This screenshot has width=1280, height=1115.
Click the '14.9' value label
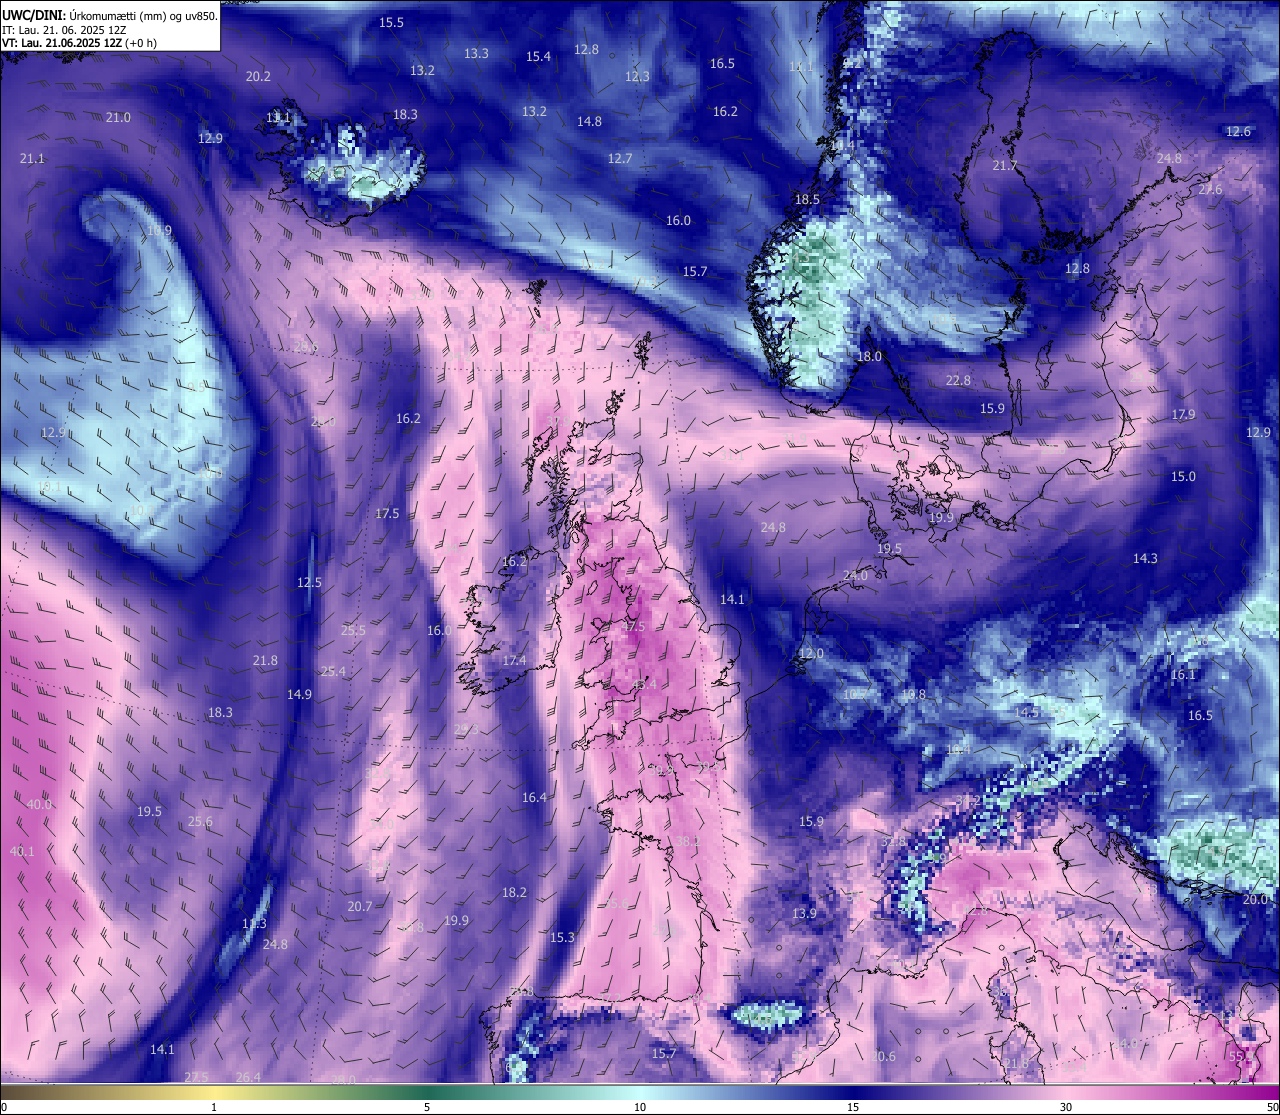click(299, 694)
